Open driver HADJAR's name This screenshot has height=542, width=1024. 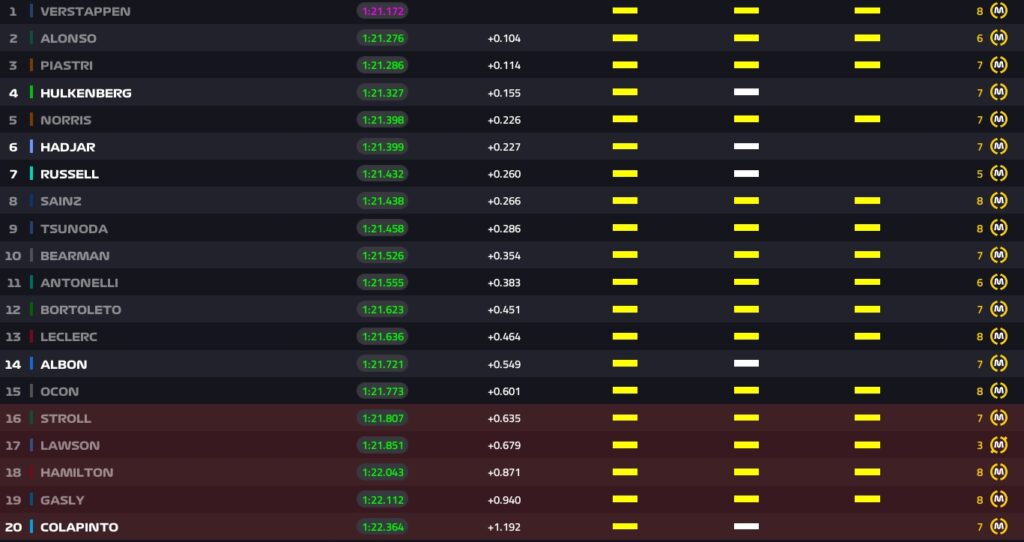coord(67,147)
